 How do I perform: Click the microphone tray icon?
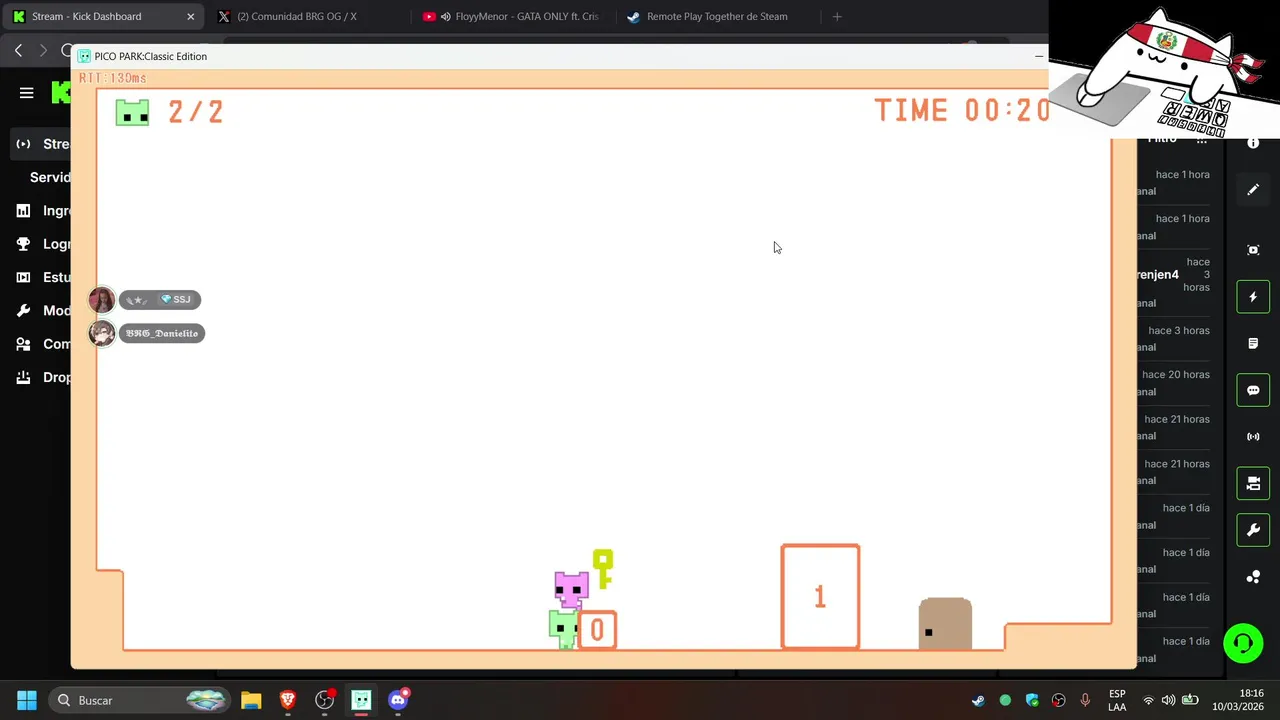point(1085,700)
